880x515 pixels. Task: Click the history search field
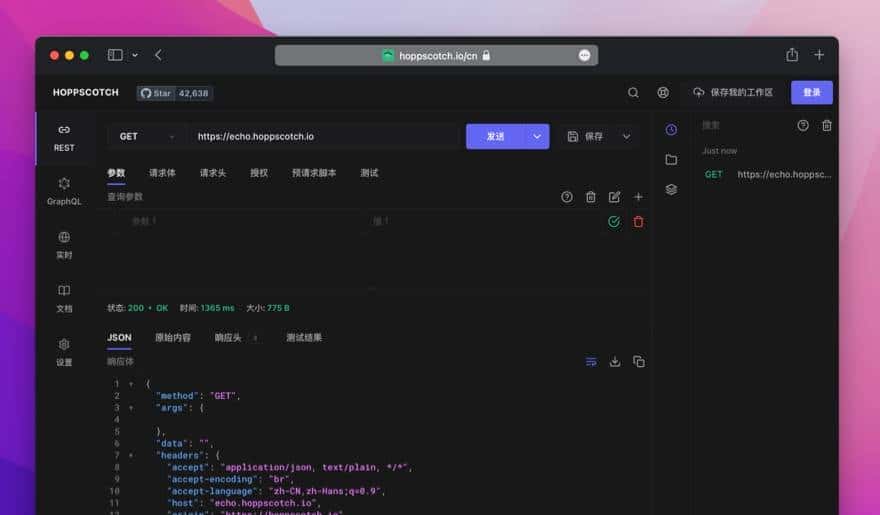pos(744,126)
